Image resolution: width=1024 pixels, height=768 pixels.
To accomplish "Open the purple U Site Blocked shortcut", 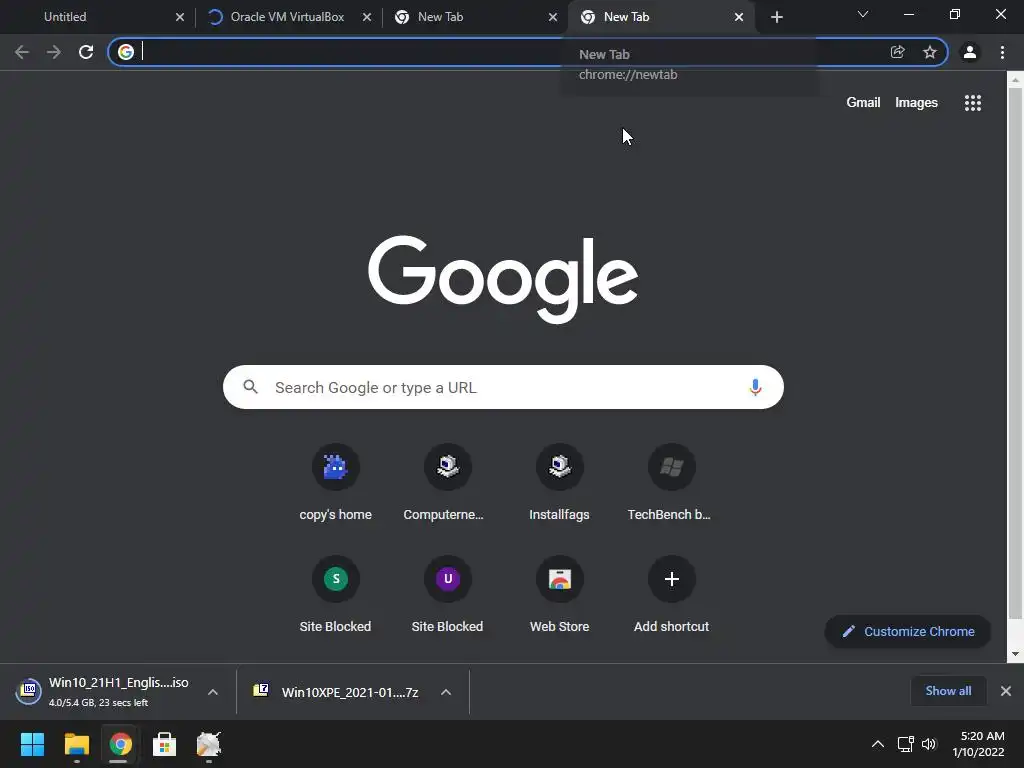I will coord(447,594).
